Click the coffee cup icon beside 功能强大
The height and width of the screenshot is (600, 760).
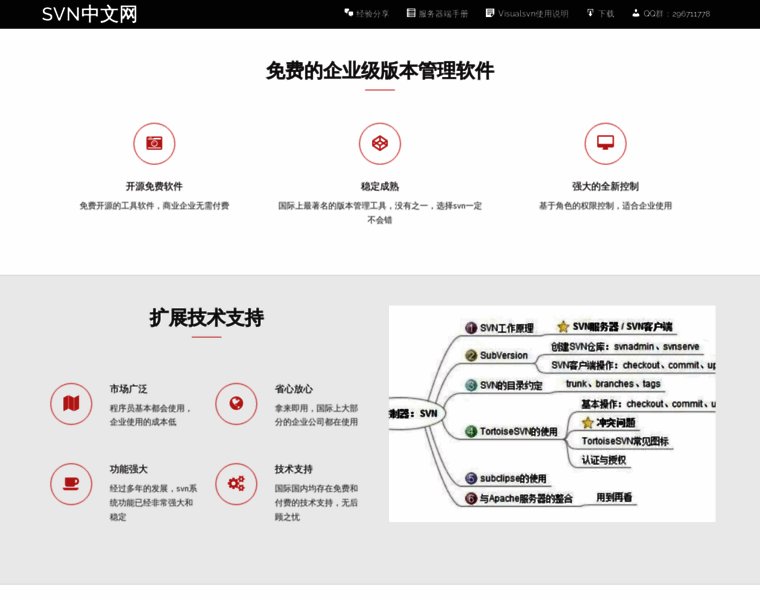71,484
